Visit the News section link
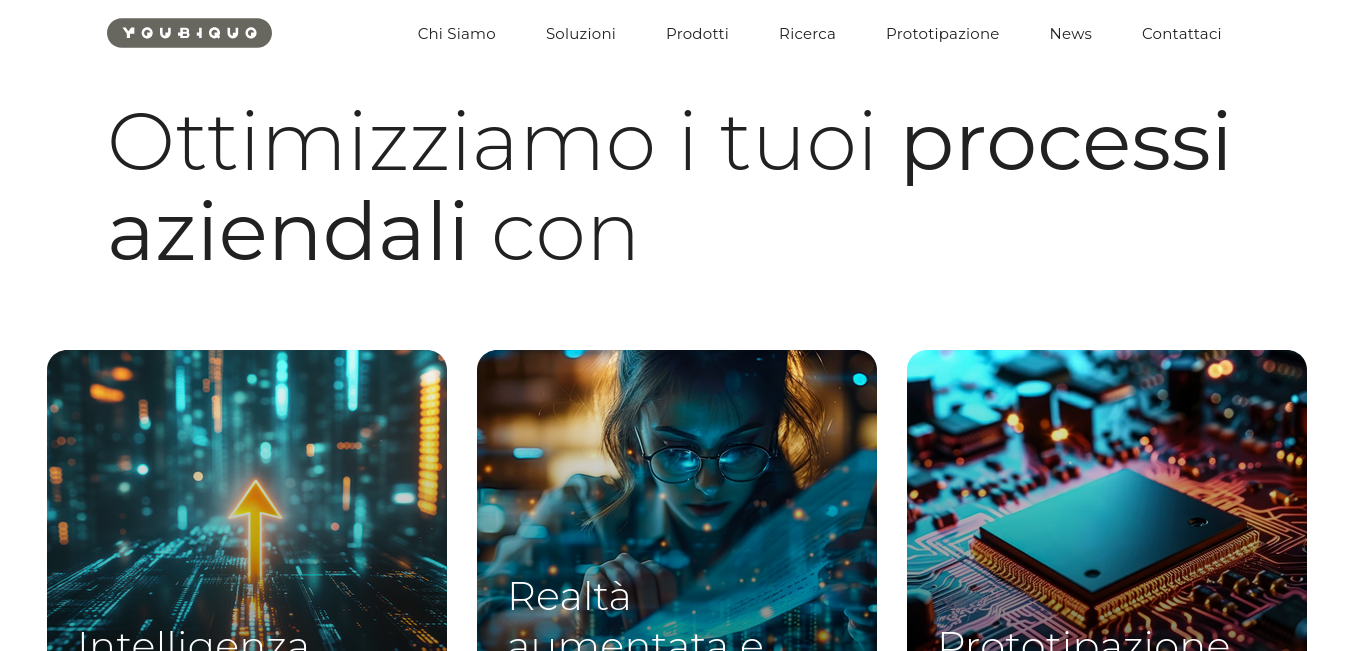Image resolution: width=1366 pixels, height=651 pixels. [x=1070, y=34]
